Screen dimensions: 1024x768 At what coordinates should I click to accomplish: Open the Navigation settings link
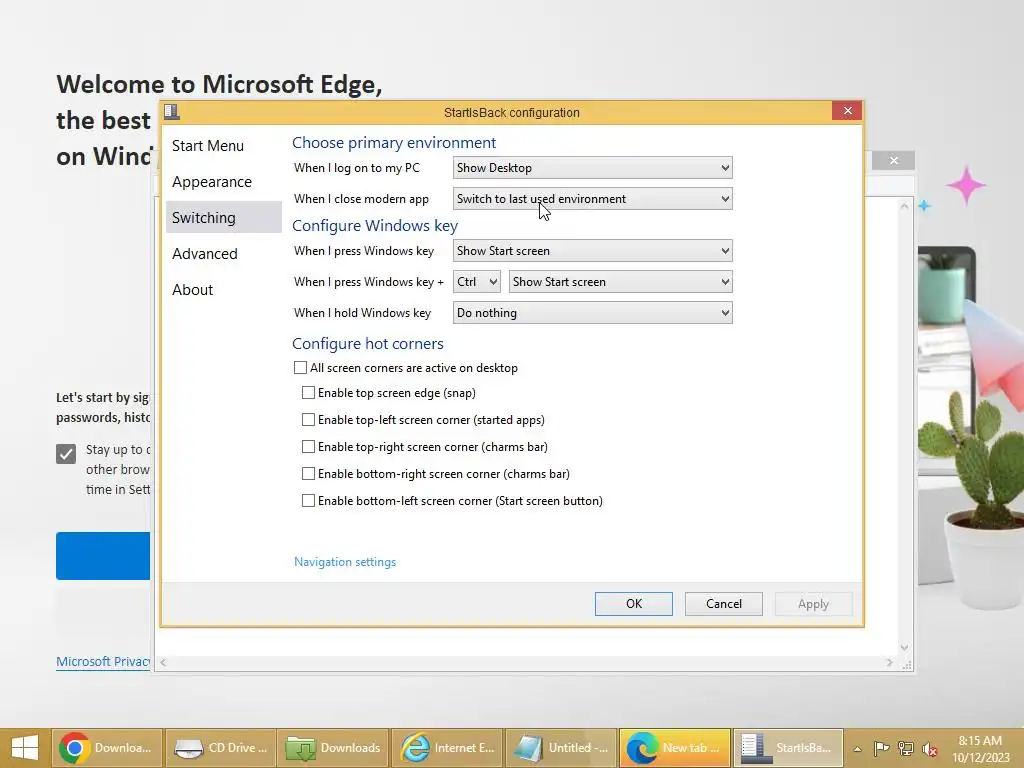point(345,562)
